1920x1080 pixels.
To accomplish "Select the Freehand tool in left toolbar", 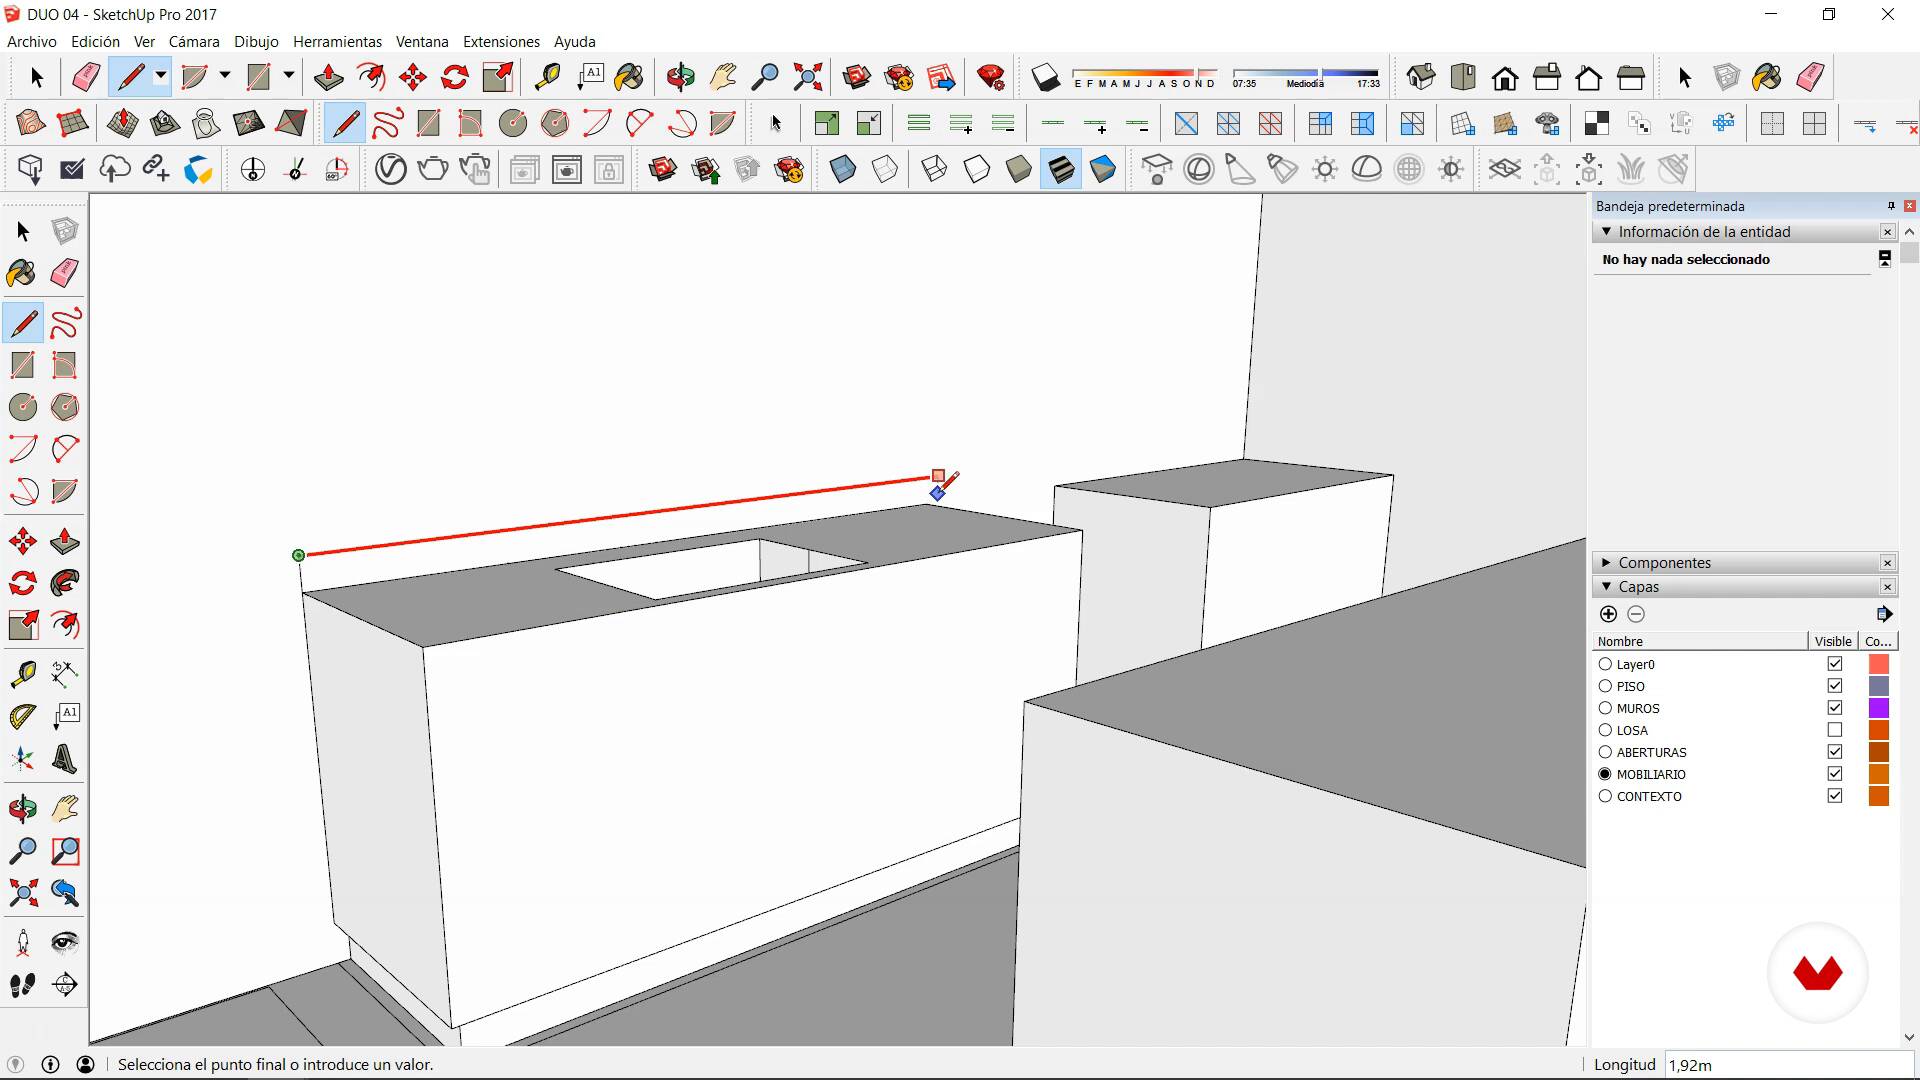I will [65, 324].
